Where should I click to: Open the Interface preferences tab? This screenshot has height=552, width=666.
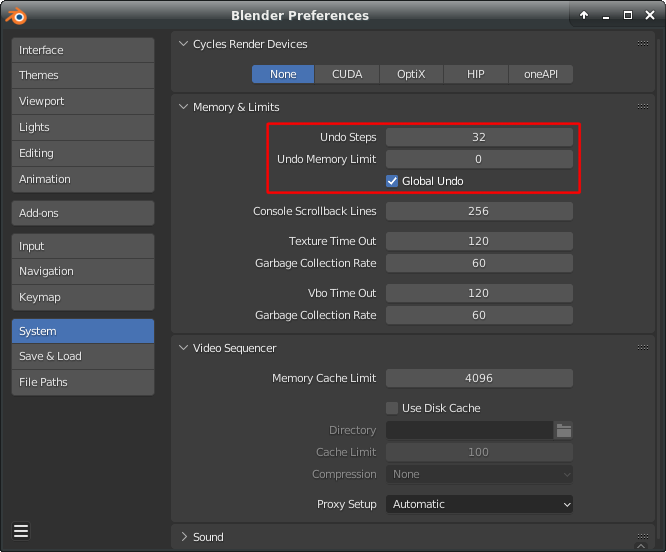tap(83, 50)
